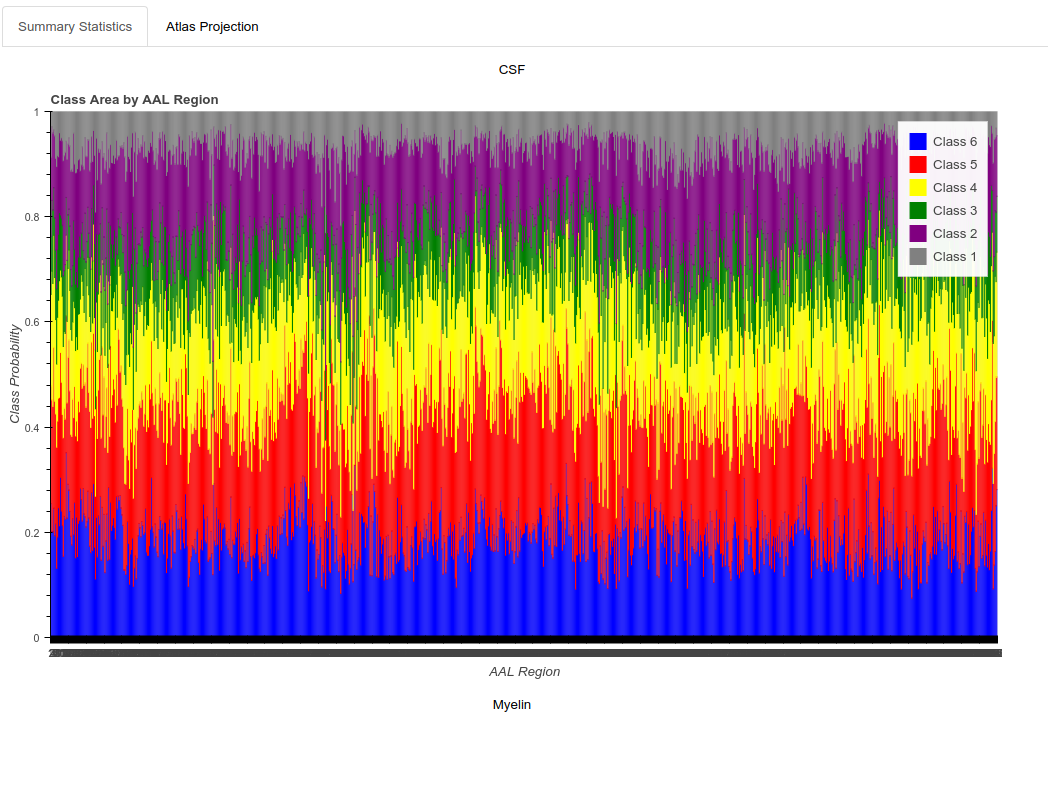This screenshot has width=1048, height=792.
Task: Click the CSF heading above the chart
Action: [511, 70]
